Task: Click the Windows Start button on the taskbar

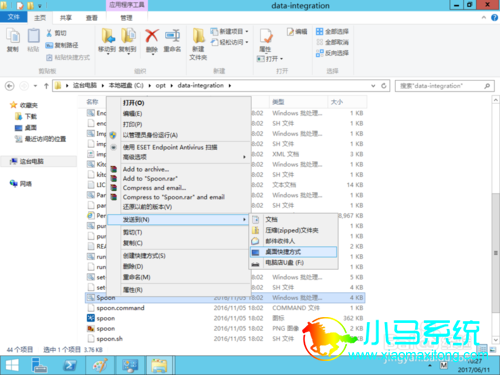Action: (12, 366)
